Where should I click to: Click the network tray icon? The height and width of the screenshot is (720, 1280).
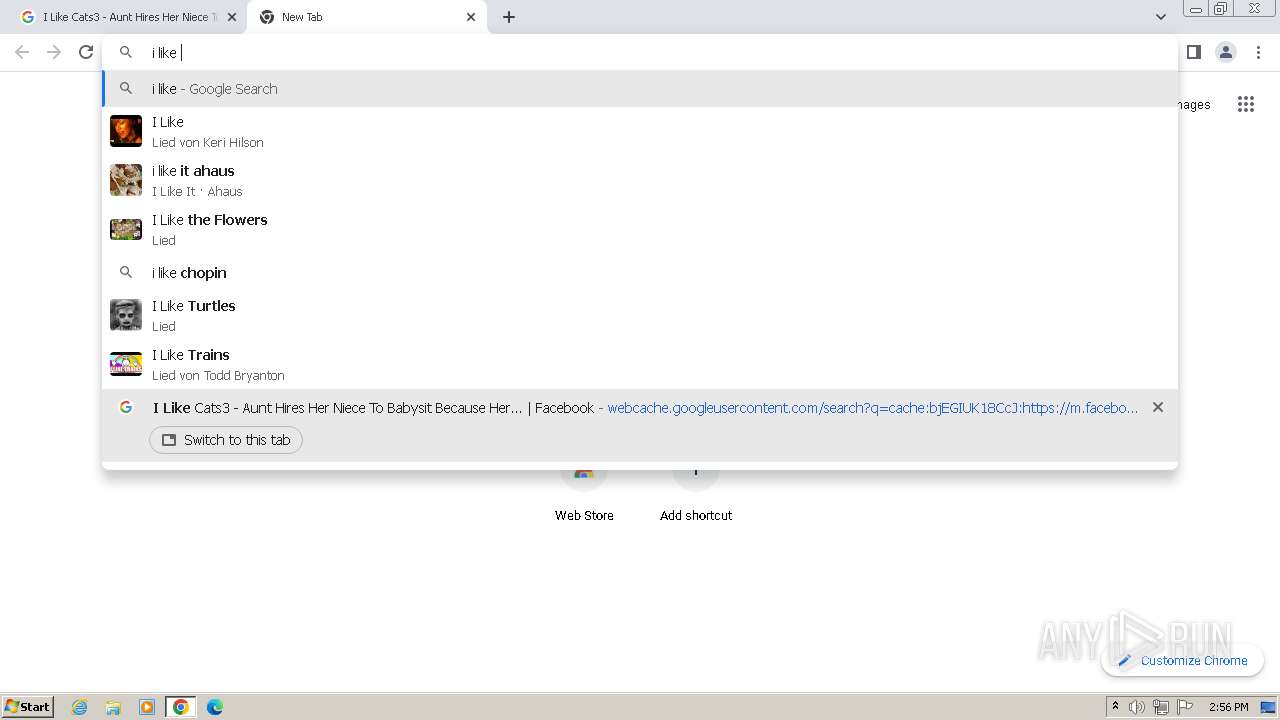pos(1161,707)
